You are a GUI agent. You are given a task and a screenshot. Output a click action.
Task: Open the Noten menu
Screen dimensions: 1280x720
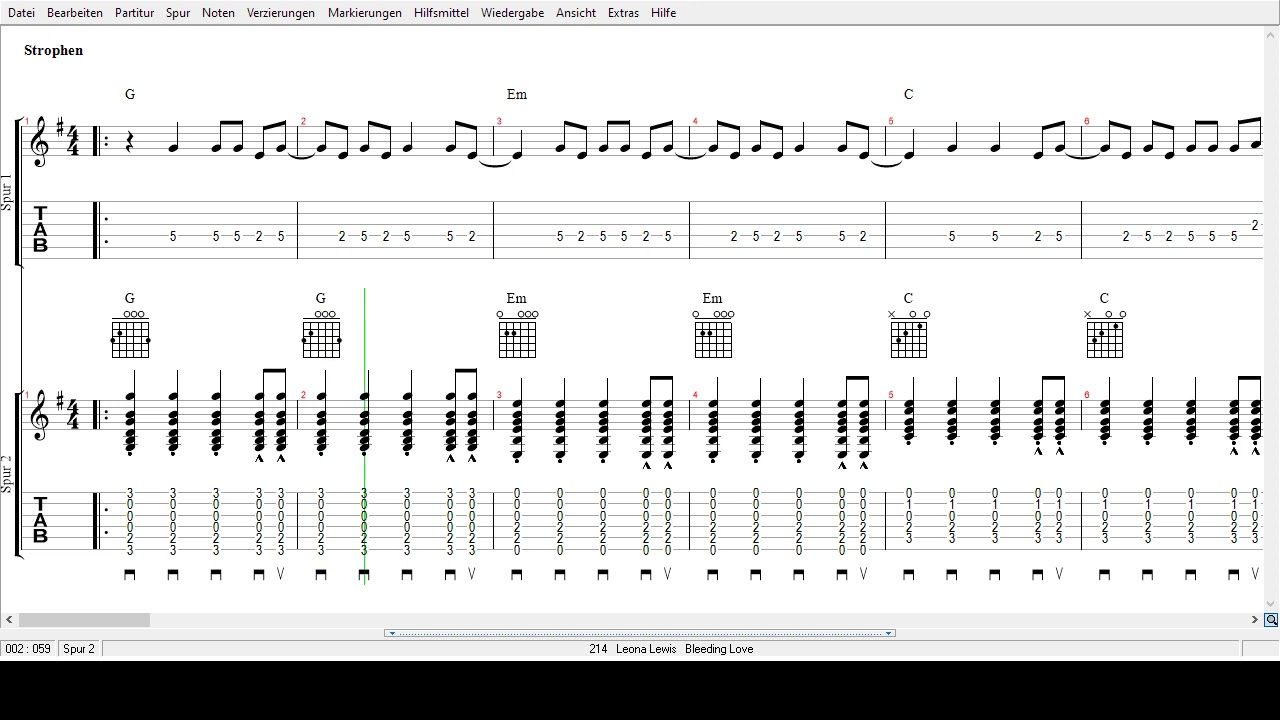pos(218,13)
